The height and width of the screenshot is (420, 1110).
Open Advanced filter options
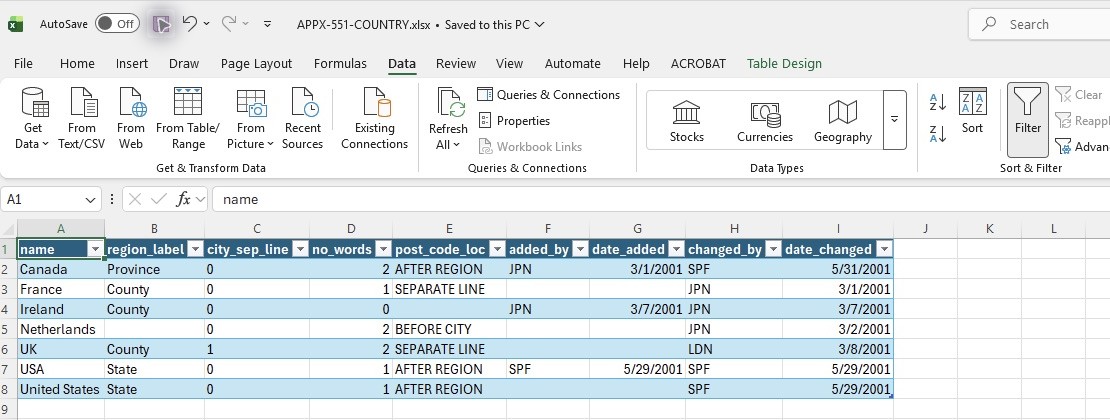(1080, 147)
